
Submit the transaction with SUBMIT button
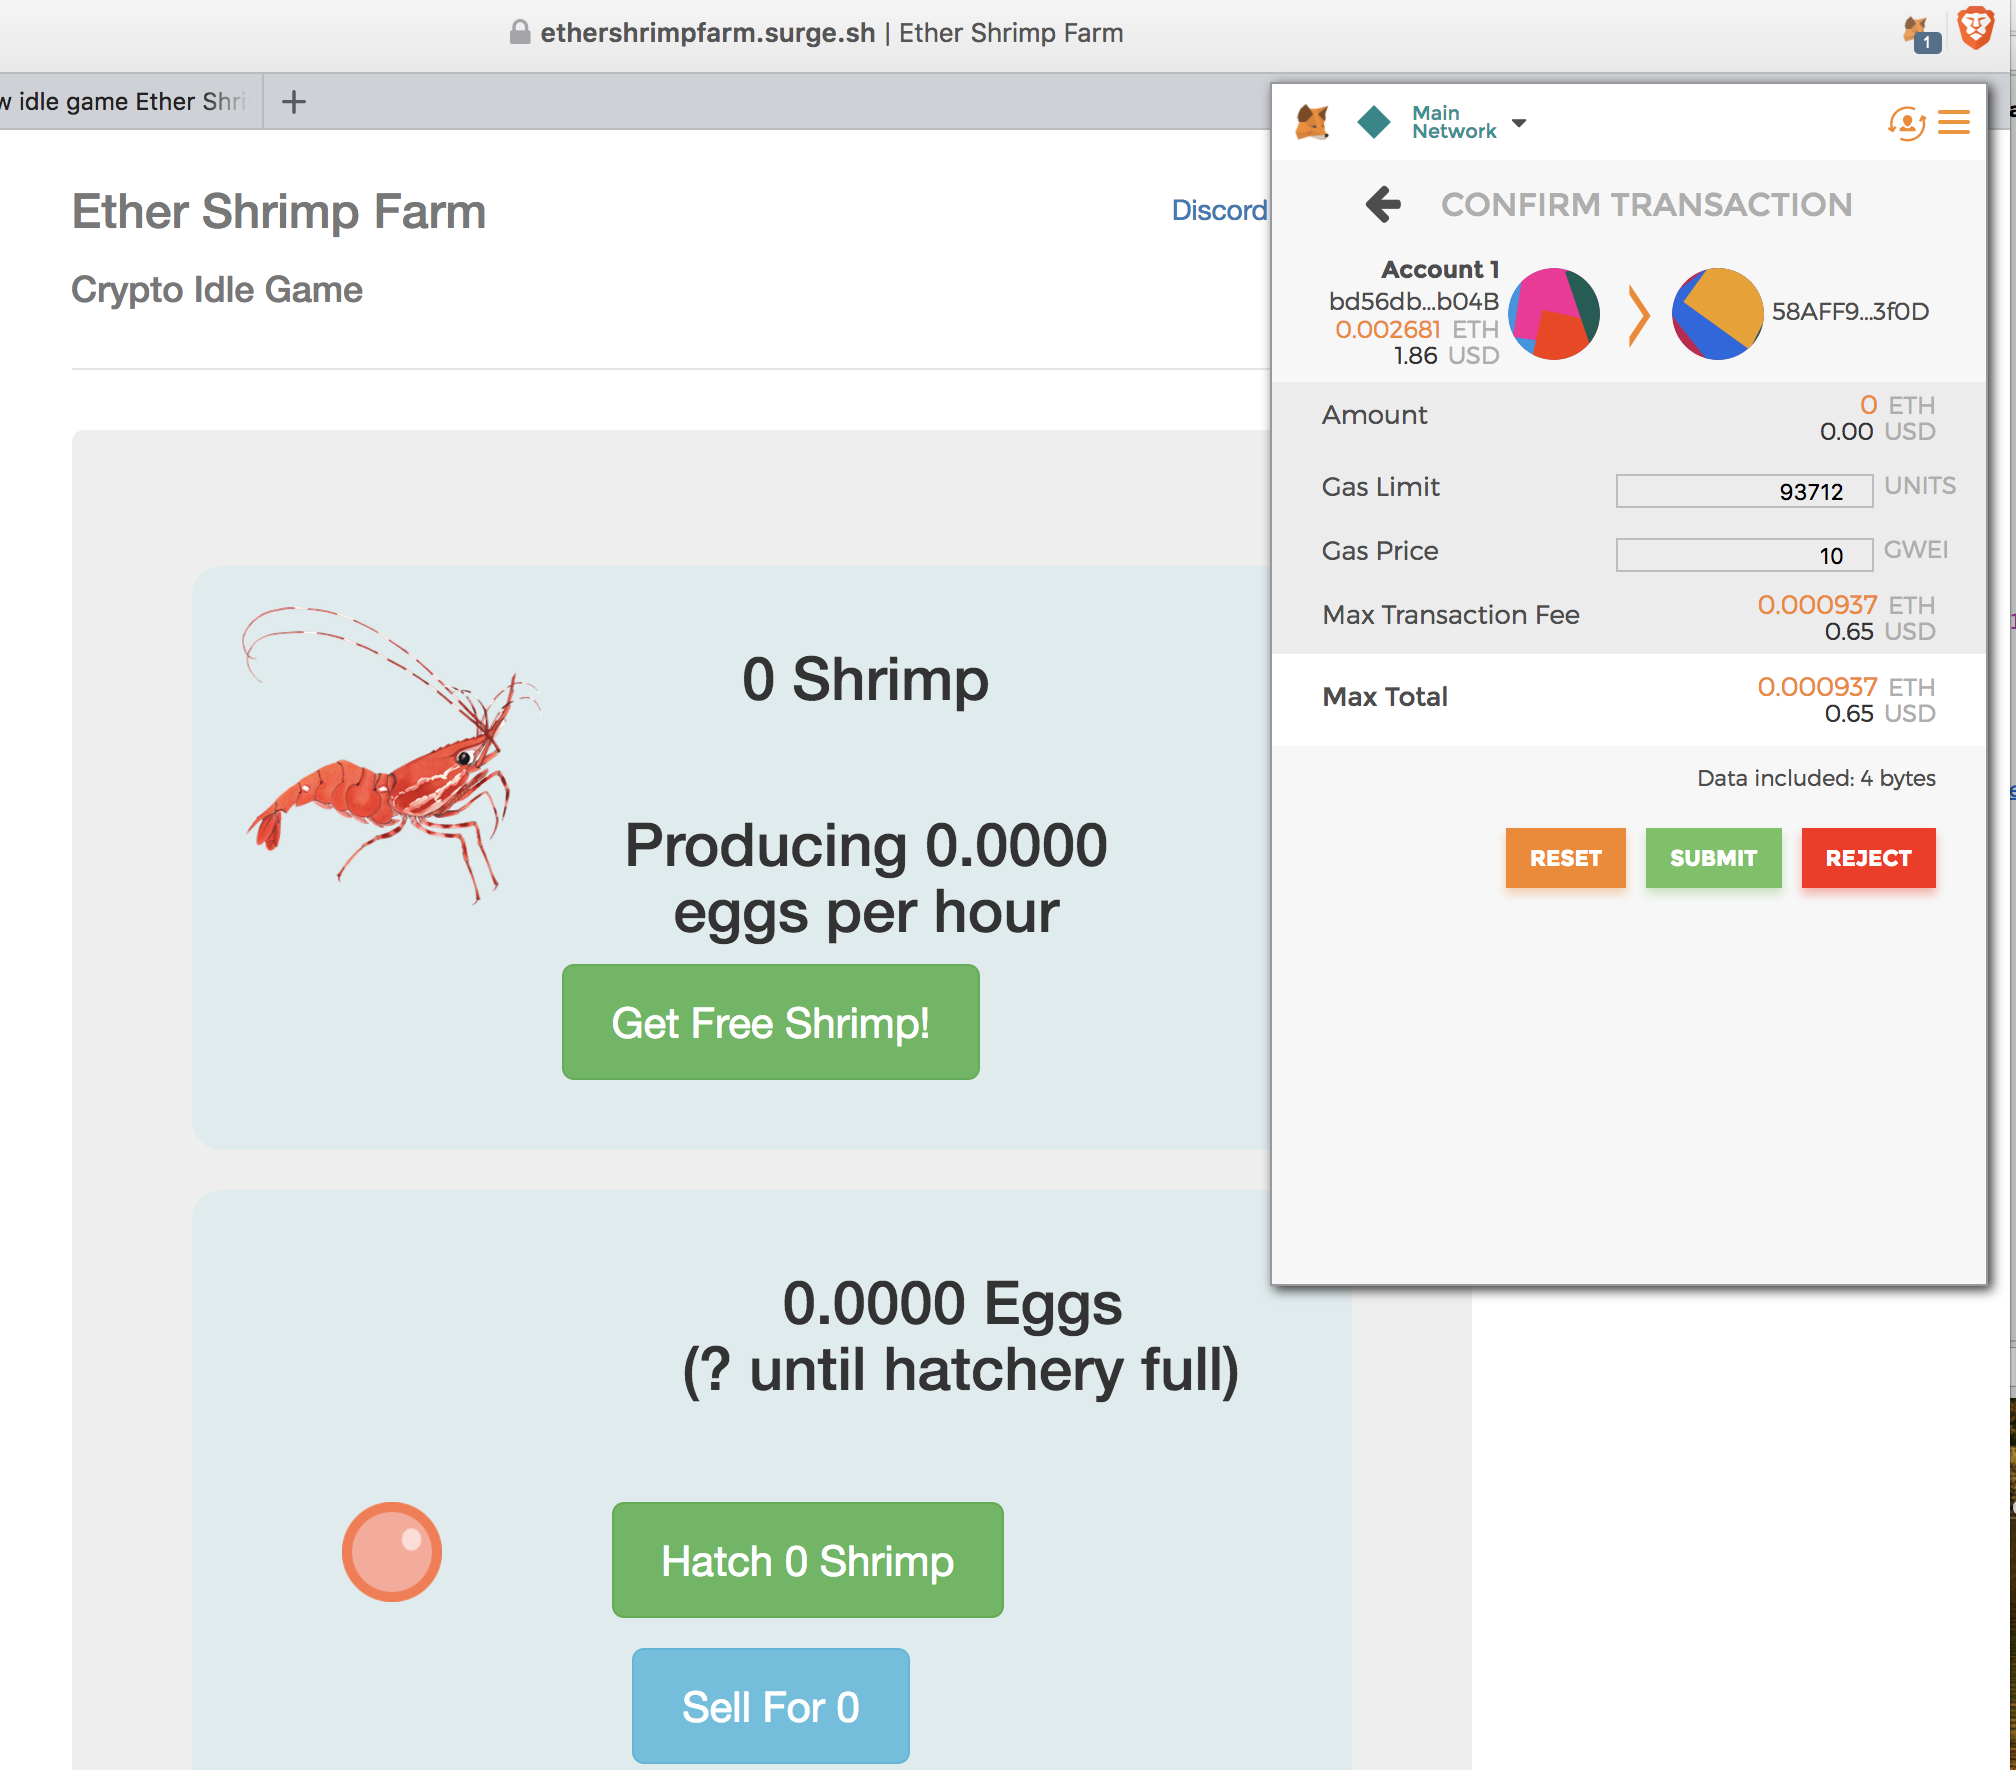pyautogui.click(x=1713, y=858)
